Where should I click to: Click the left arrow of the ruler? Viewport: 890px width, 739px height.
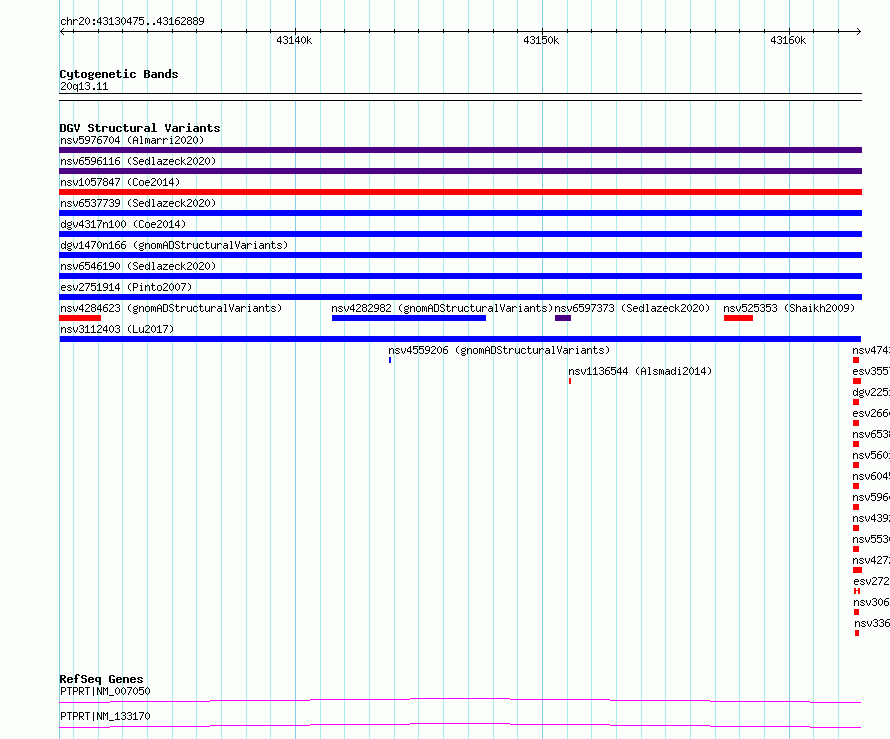[x=62, y=31]
